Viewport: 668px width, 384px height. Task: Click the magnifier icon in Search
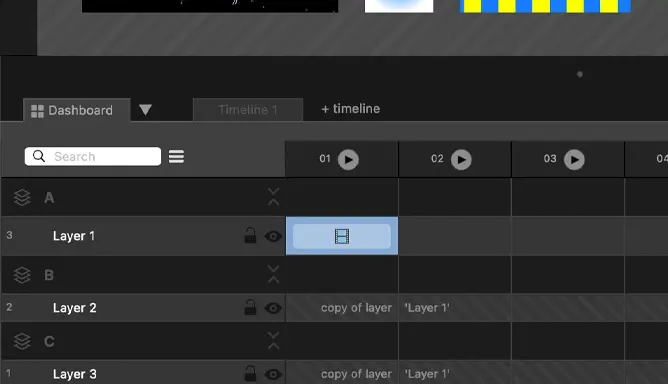coord(39,156)
